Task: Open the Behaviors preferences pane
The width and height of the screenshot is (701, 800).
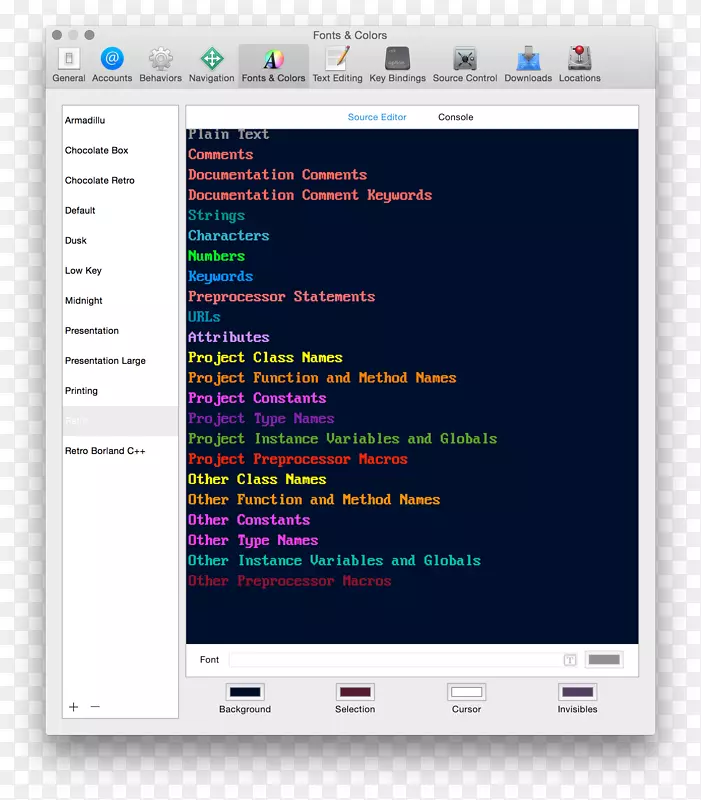Action: [160, 64]
